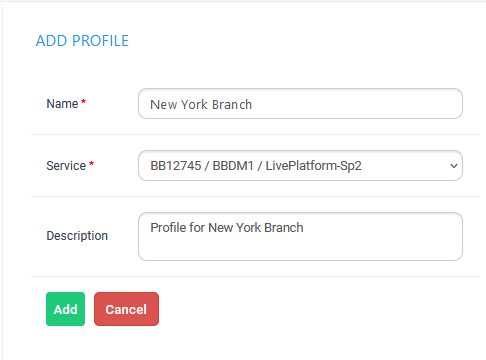Click the ADD PROFILE heading
Image resolution: width=486 pixels, height=360 pixels.
(82, 41)
